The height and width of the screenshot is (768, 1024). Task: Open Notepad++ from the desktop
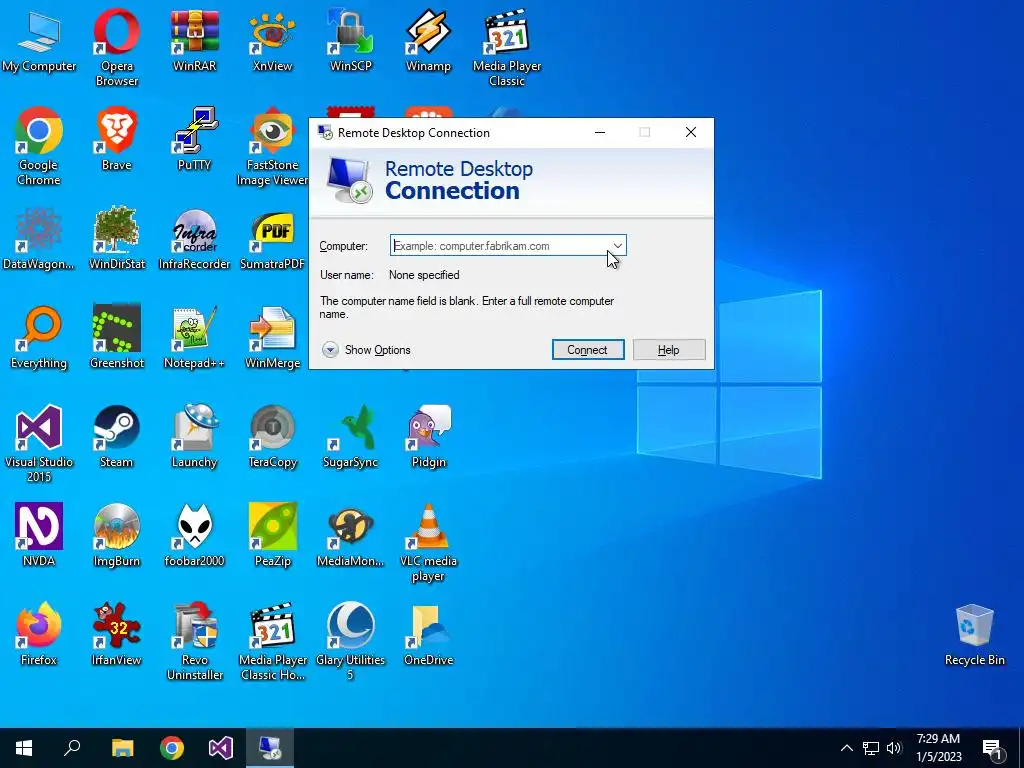point(194,338)
